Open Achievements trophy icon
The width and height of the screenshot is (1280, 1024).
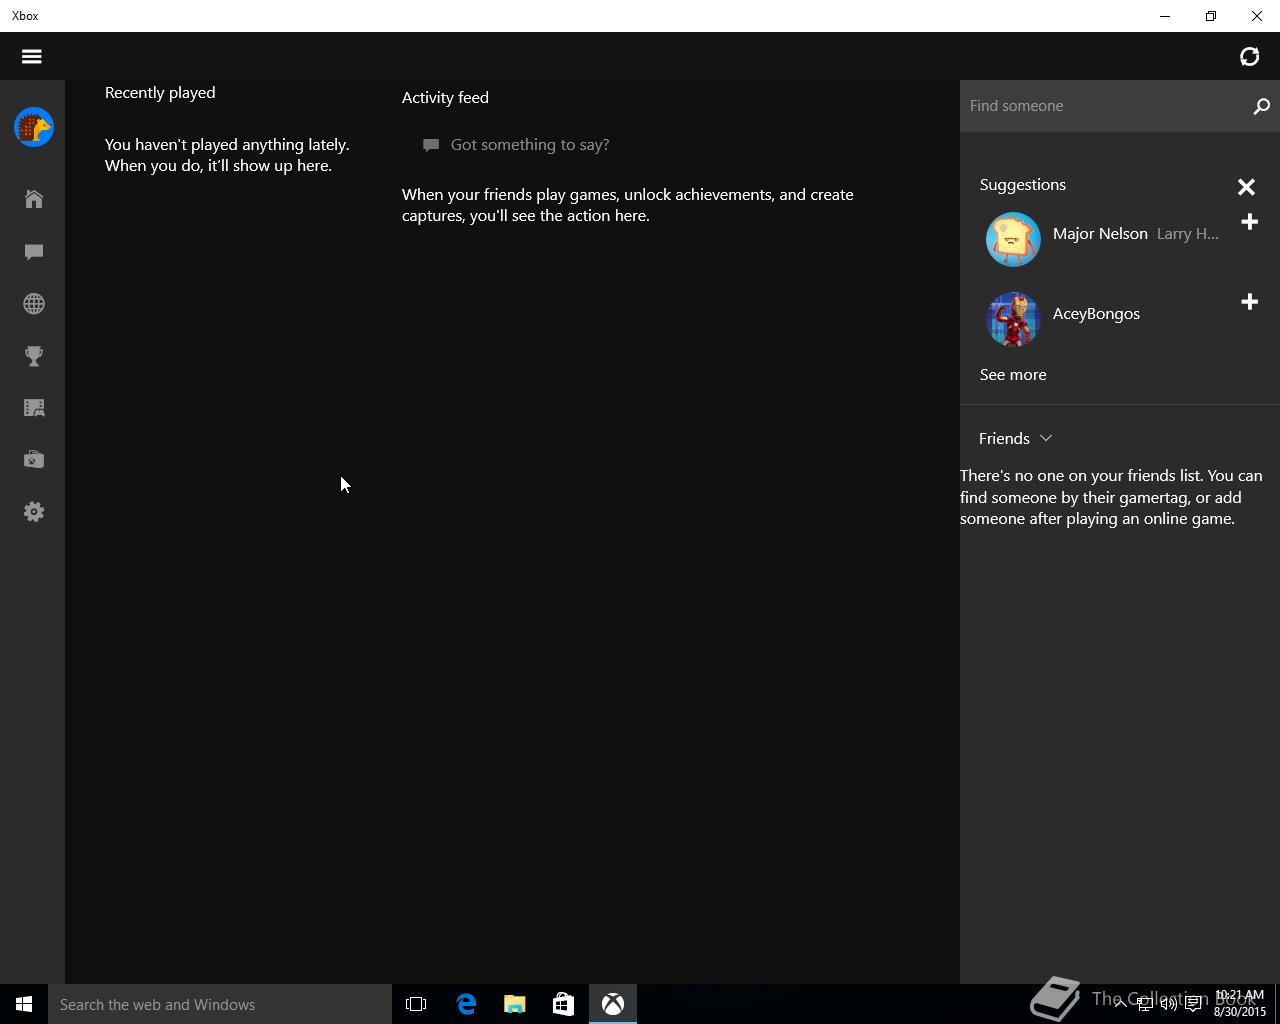tap(34, 356)
